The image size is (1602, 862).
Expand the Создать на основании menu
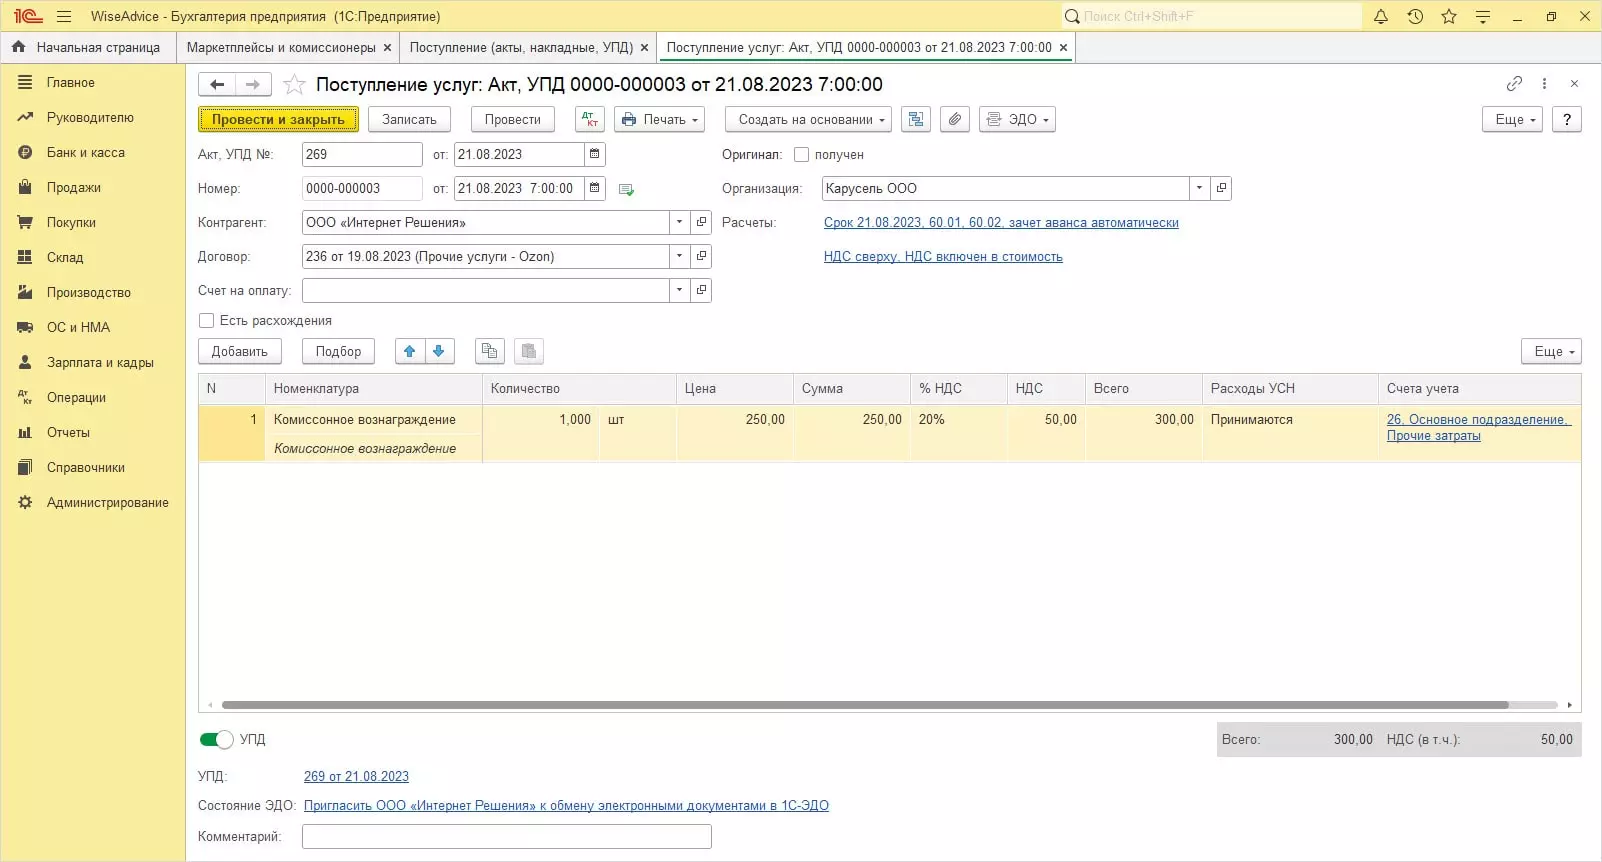point(811,119)
